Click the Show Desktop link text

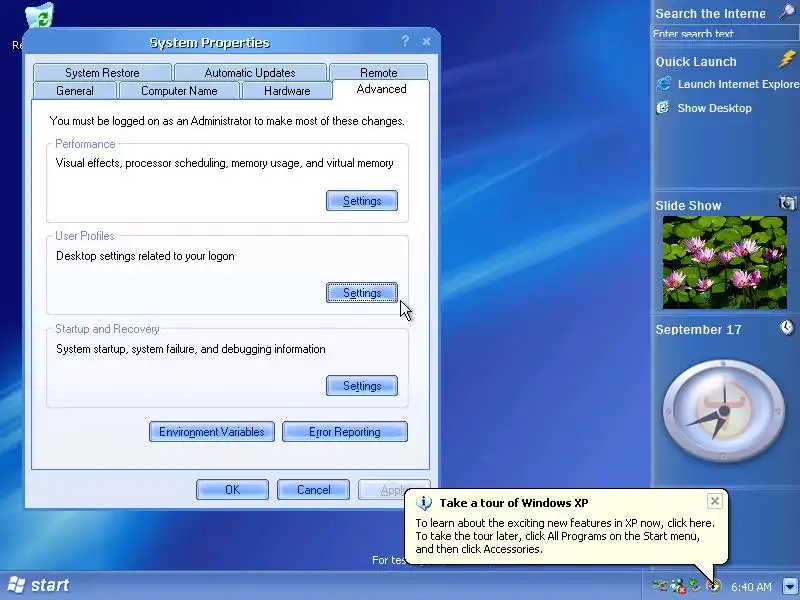[x=714, y=108]
